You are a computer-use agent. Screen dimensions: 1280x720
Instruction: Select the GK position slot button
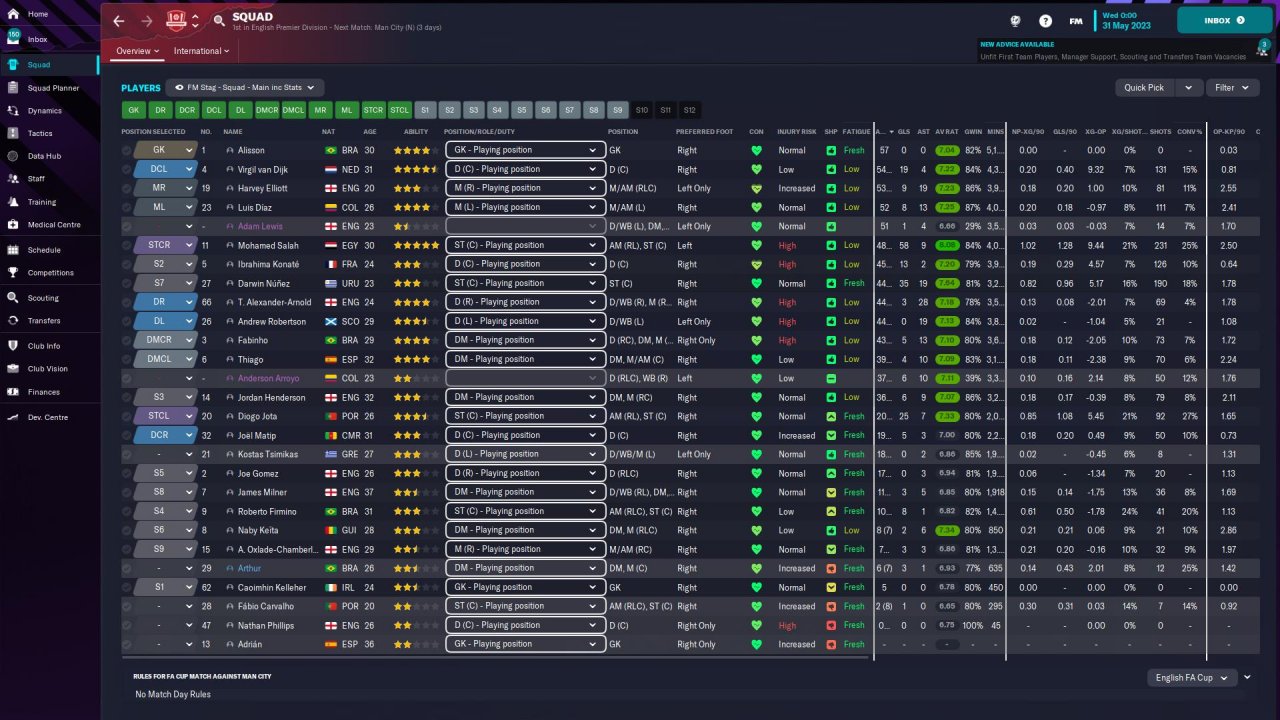(133, 110)
